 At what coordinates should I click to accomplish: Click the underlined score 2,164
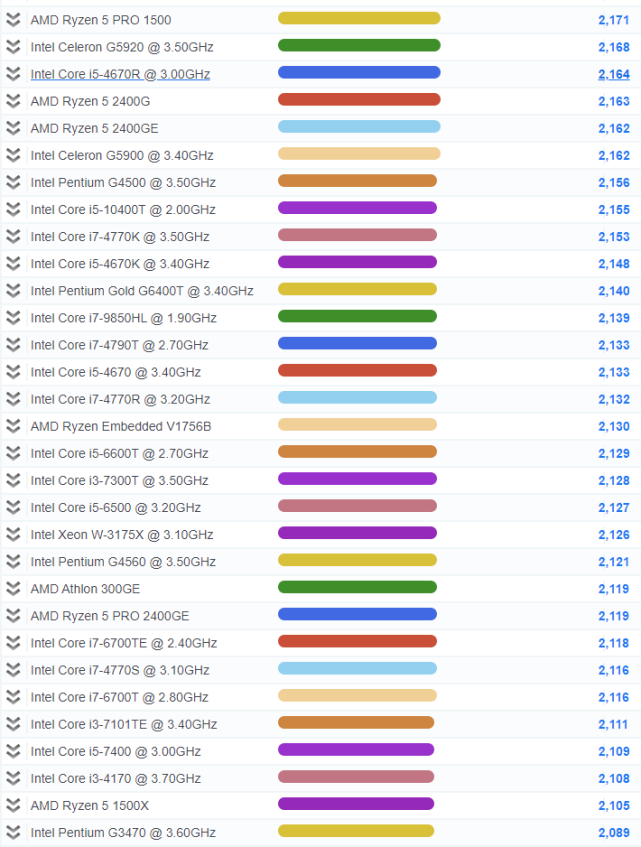[613, 74]
